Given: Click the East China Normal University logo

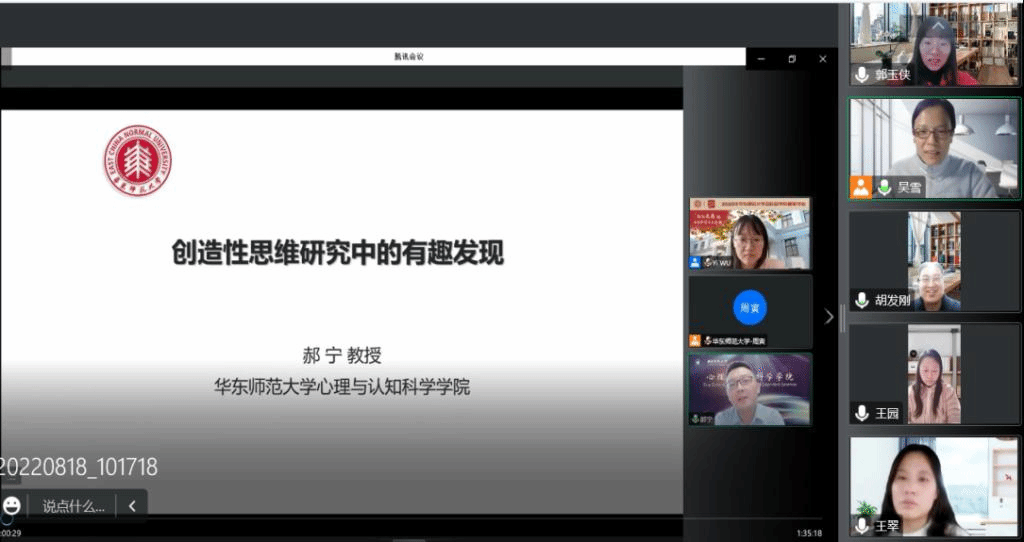Looking at the screenshot, I should [x=137, y=160].
